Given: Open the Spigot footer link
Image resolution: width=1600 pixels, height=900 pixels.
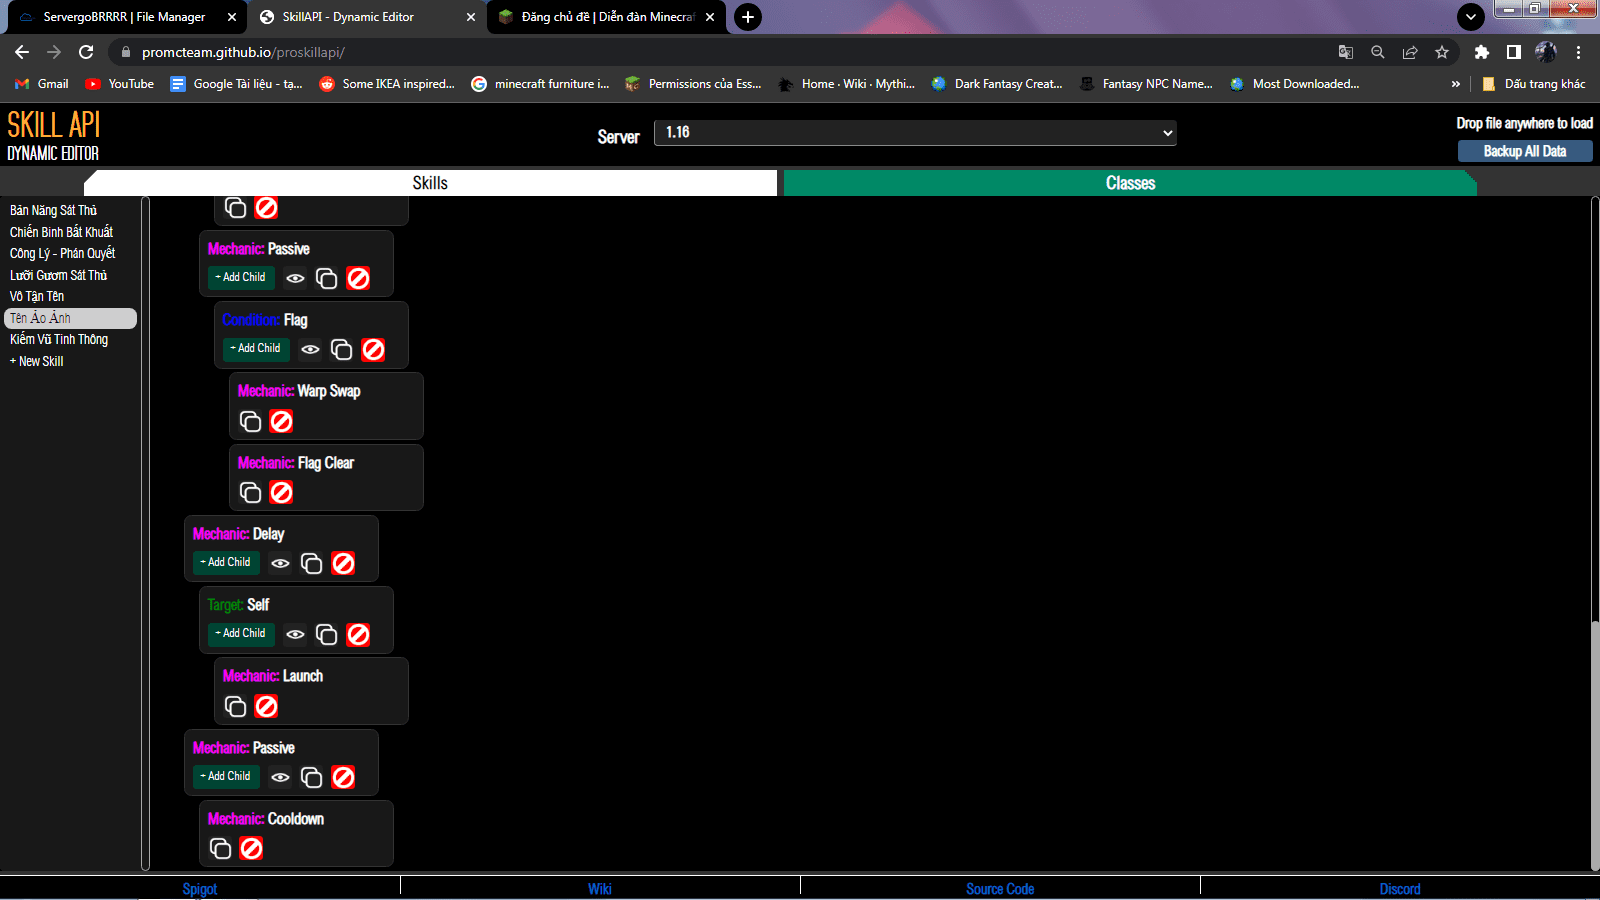Looking at the screenshot, I should pyautogui.click(x=200, y=888).
